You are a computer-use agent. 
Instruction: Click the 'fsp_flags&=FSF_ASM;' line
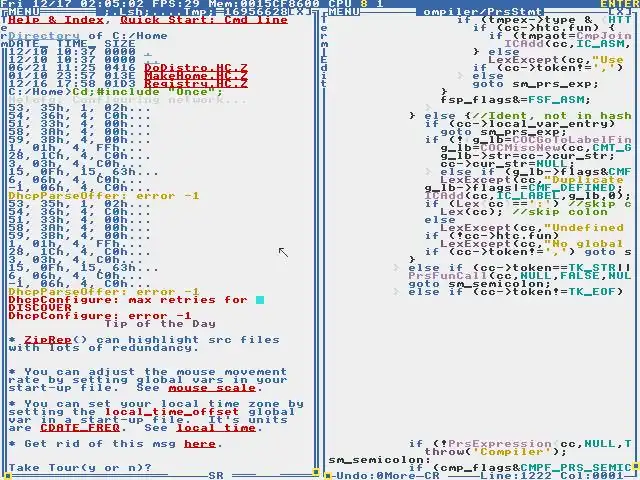[516, 100]
